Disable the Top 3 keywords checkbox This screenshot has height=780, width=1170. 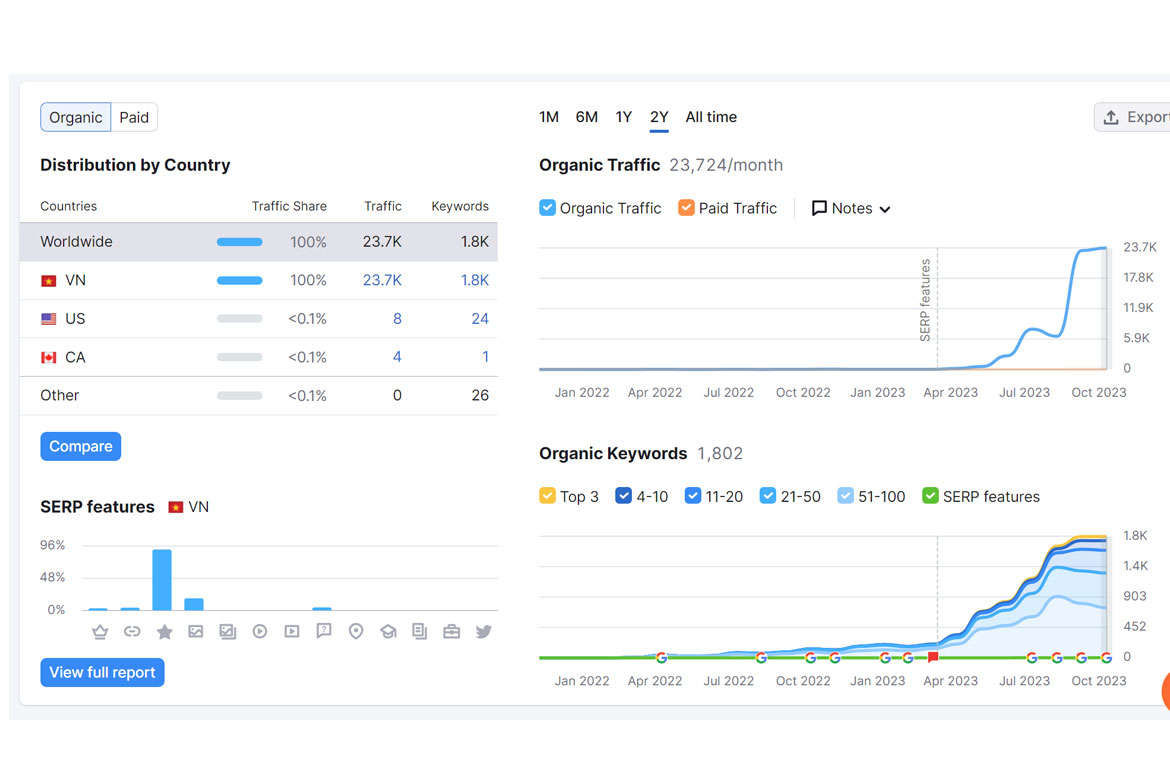coord(547,496)
